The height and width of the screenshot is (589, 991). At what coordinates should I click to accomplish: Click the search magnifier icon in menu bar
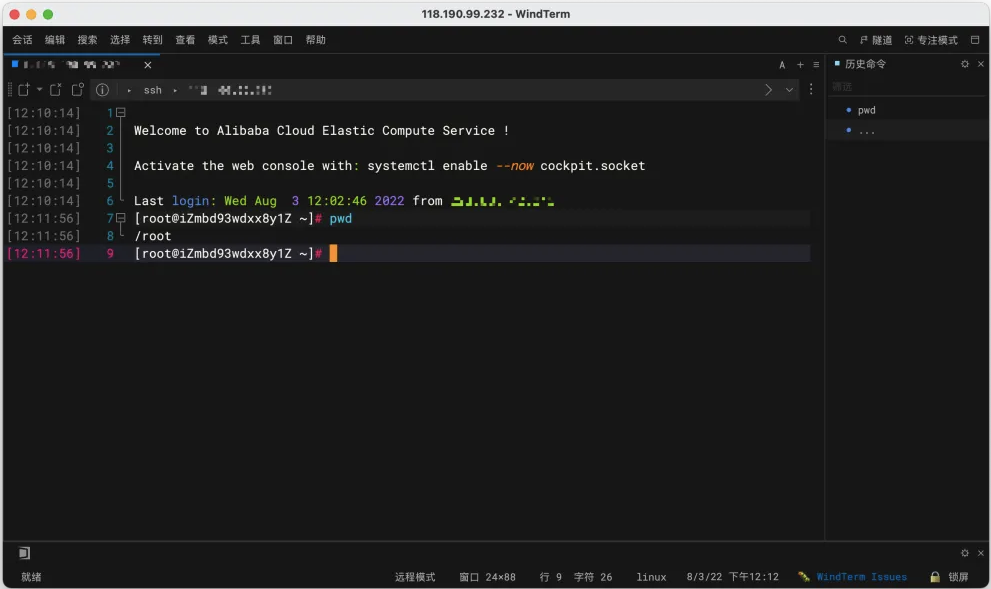tap(842, 40)
